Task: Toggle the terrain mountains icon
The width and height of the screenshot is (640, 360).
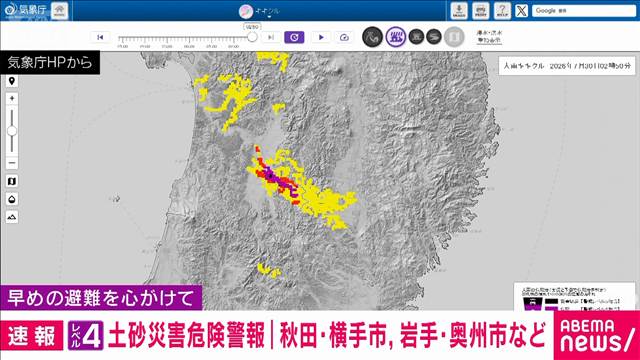Action: 12,217
